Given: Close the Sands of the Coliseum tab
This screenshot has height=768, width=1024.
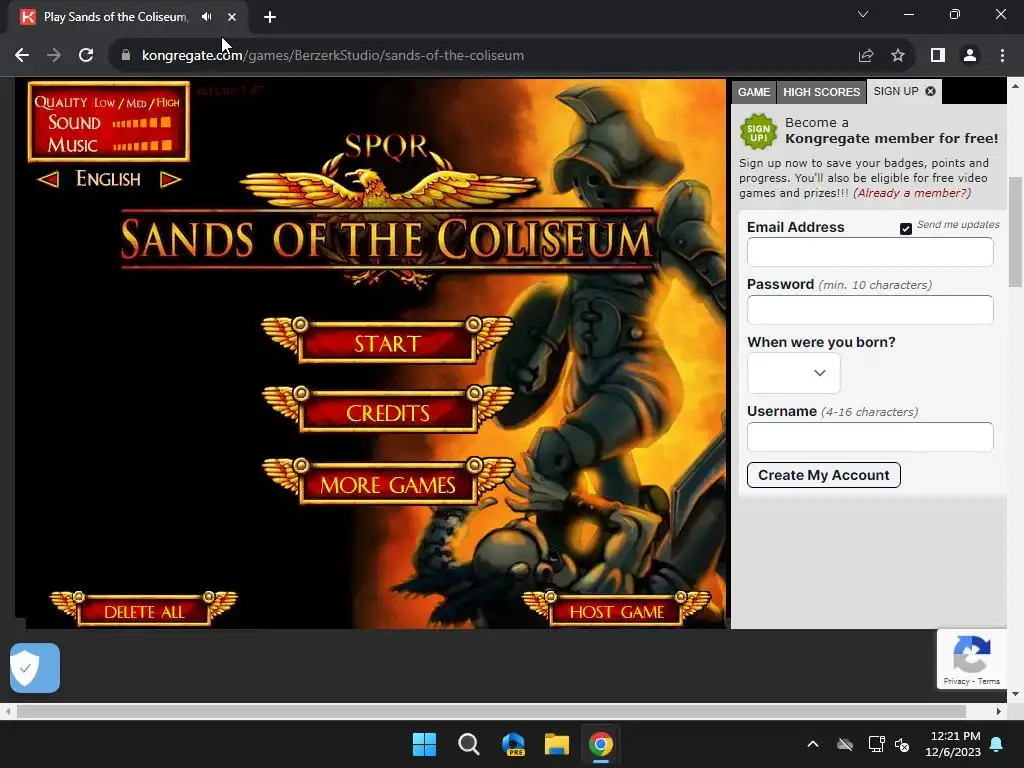Looking at the screenshot, I should 232,17.
